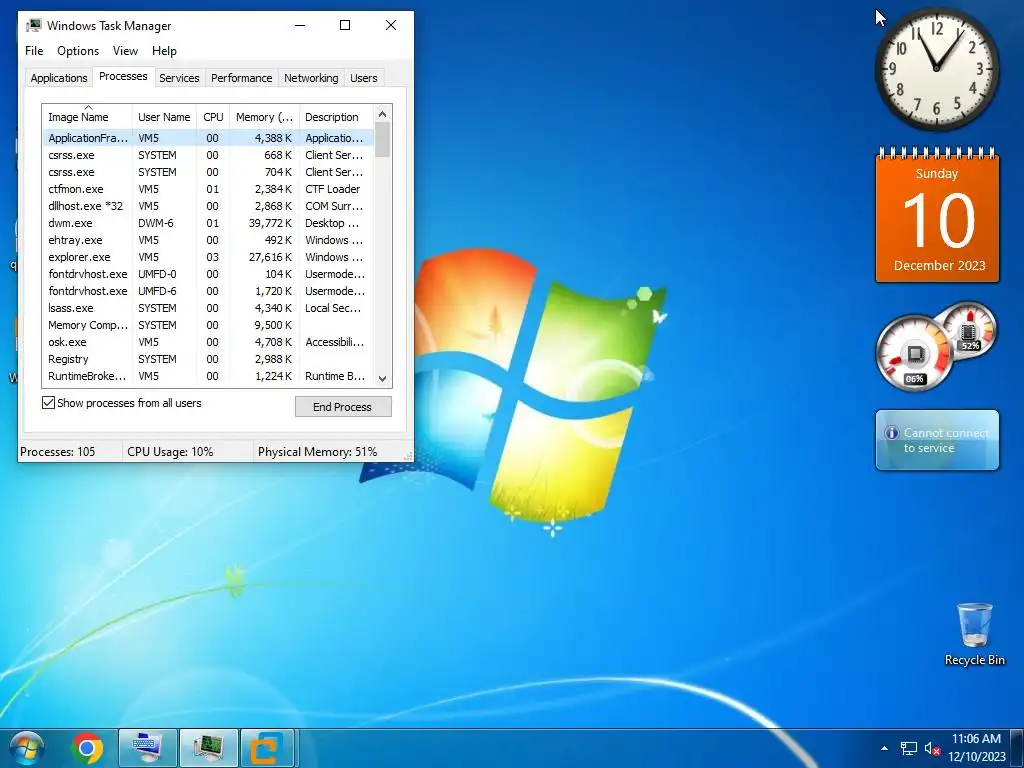The height and width of the screenshot is (768, 1024).
Task: Switch to the Users tab
Action: point(363,78)
